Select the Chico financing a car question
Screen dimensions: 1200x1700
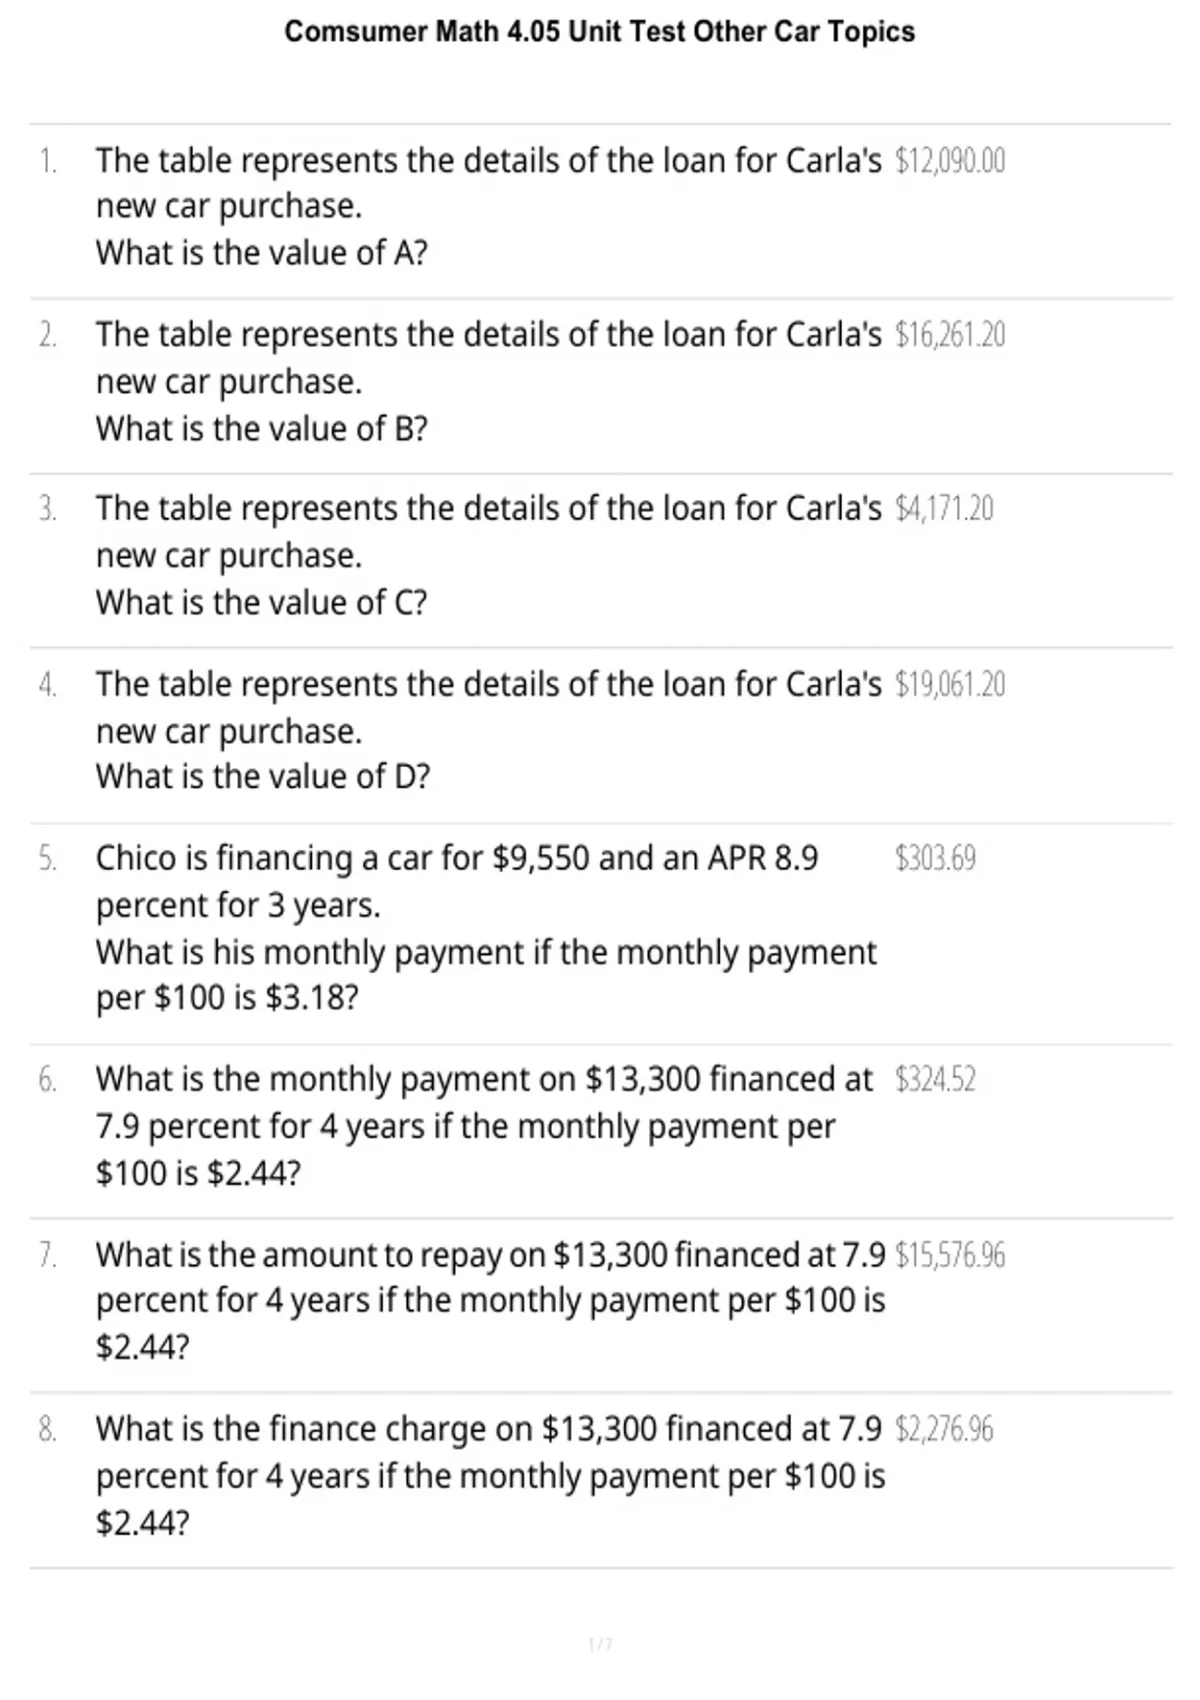click(x=486, y=928)
